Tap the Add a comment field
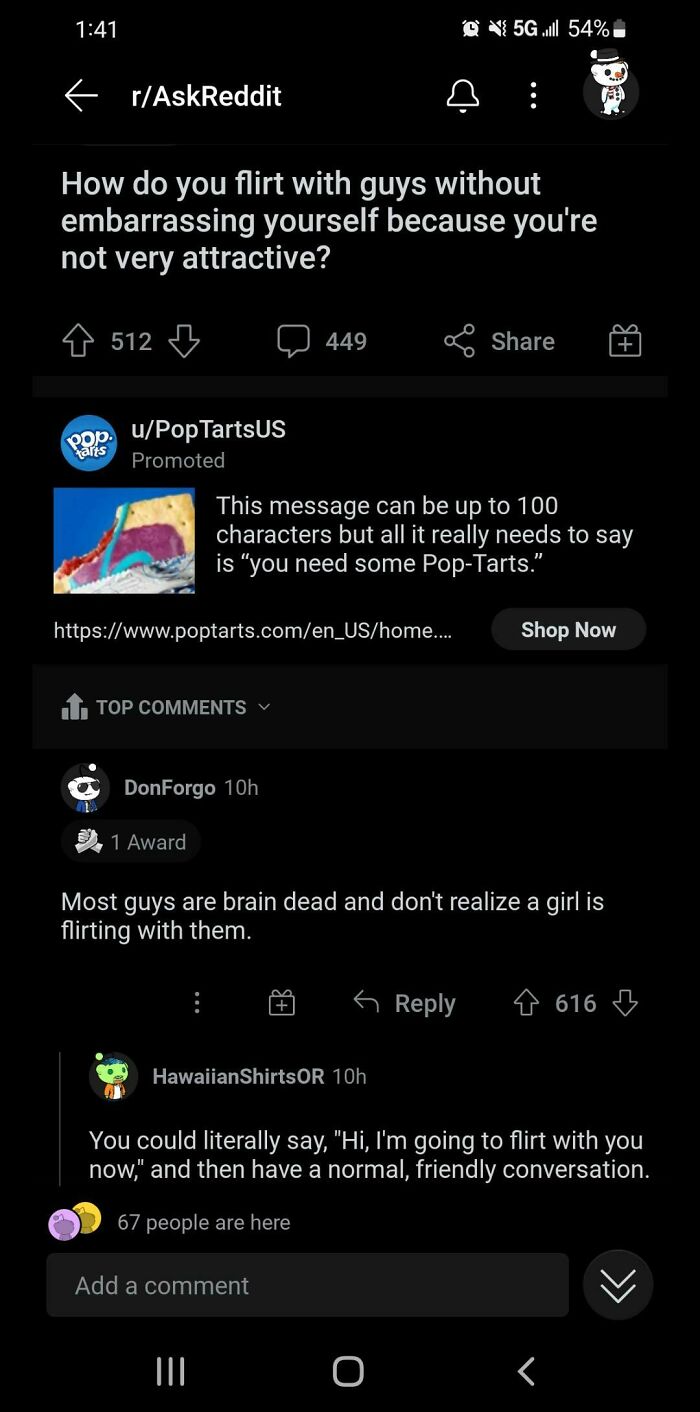Screen dimensions: 700x1412 [307, 1285]
